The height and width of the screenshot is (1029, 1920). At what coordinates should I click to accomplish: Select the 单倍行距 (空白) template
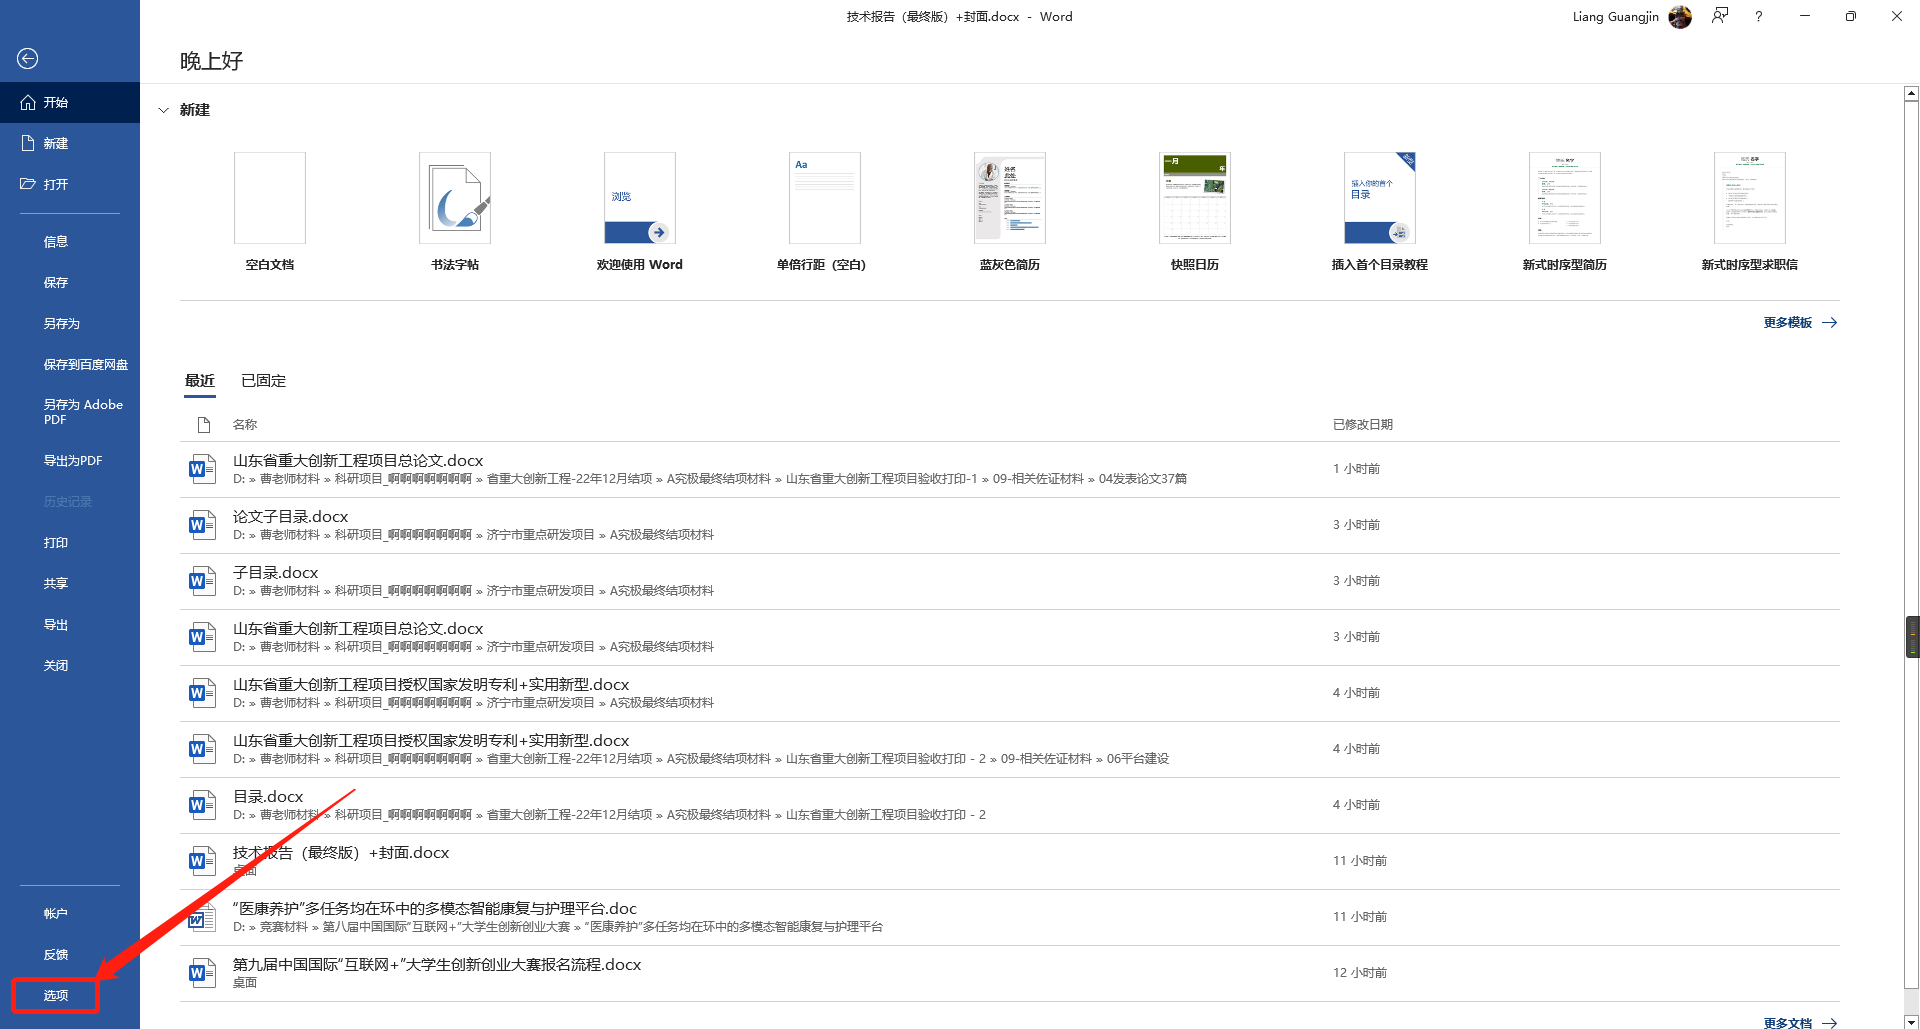tap(822, 211)
